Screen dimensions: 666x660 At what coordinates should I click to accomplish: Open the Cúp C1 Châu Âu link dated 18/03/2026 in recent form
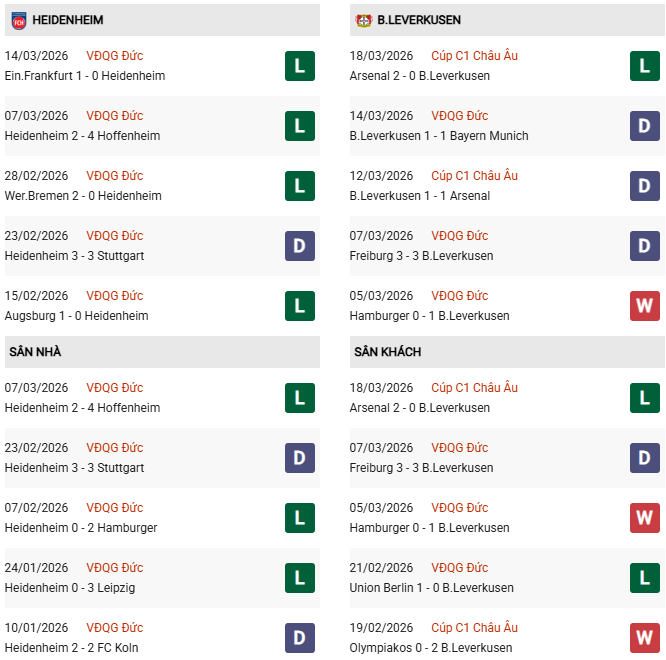[x=474, y=56]
